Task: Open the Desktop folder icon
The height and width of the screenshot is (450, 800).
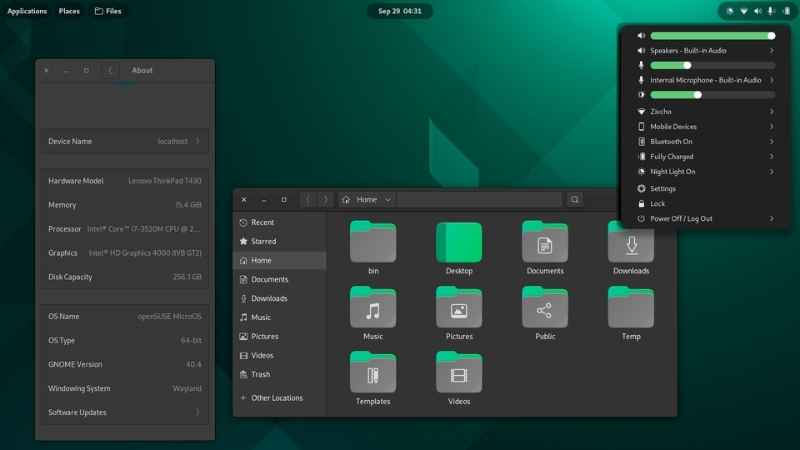Action: [459, 242]
